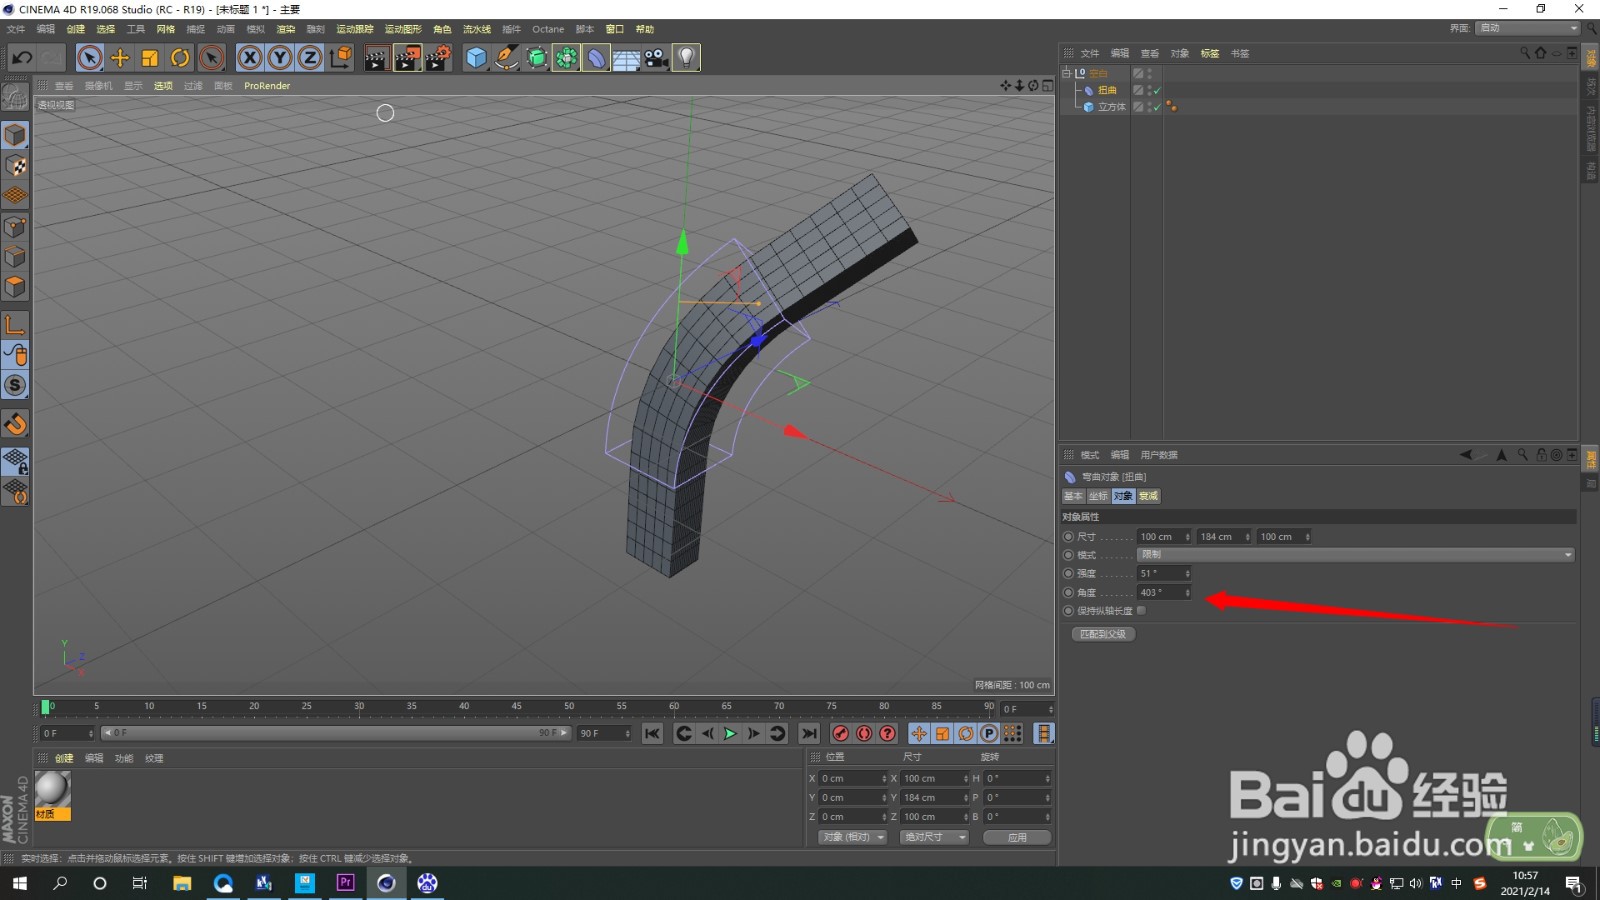
Task: Toggle 保持纵轴长度 checkbox
Action: [x=1141, y=611]
